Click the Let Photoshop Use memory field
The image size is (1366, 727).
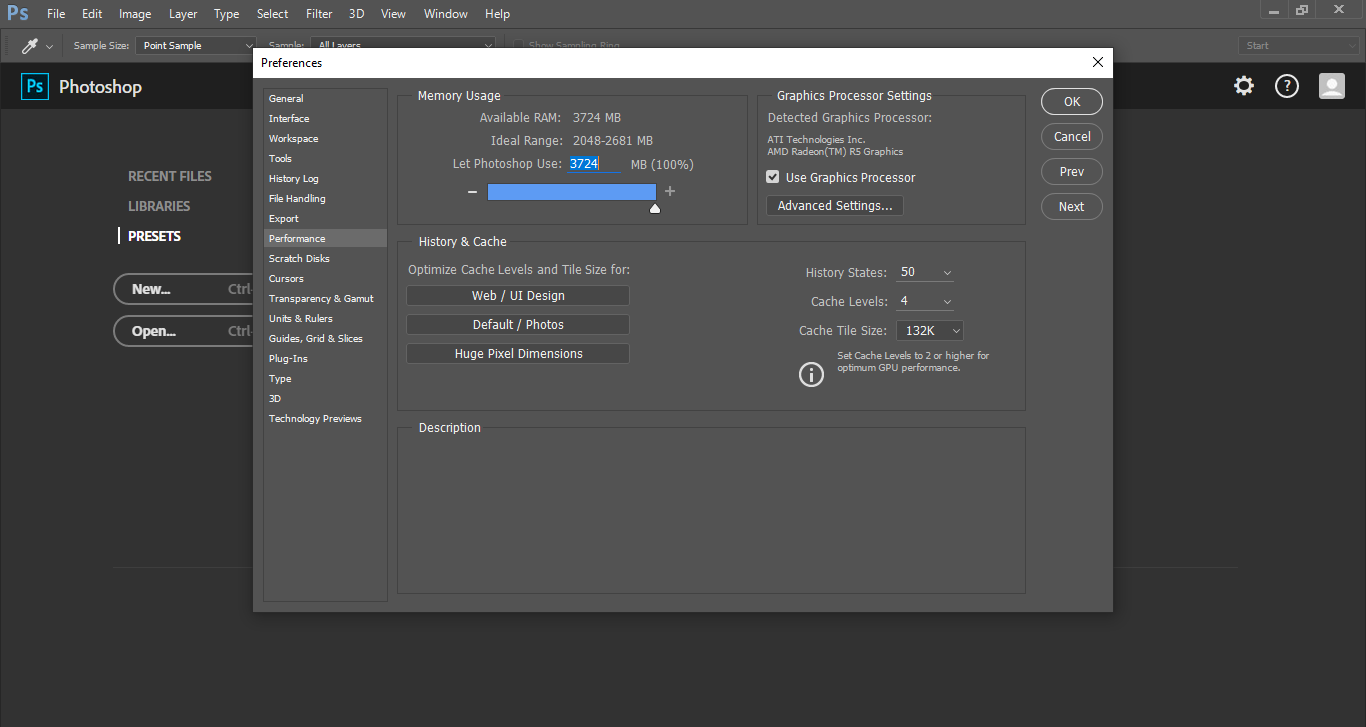pyautogui.click(x=595, y=164)
